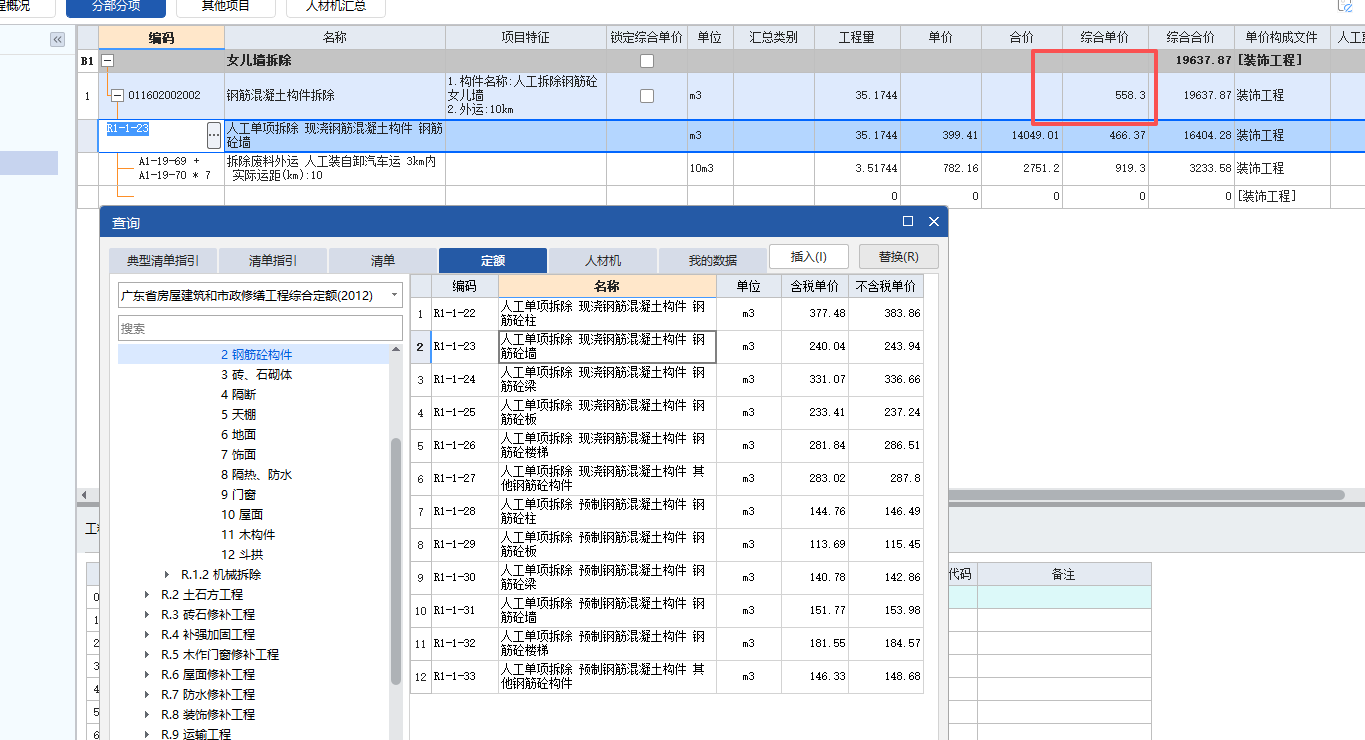
Task: Click the 编码 column header in main table
Action: [161, 37]
